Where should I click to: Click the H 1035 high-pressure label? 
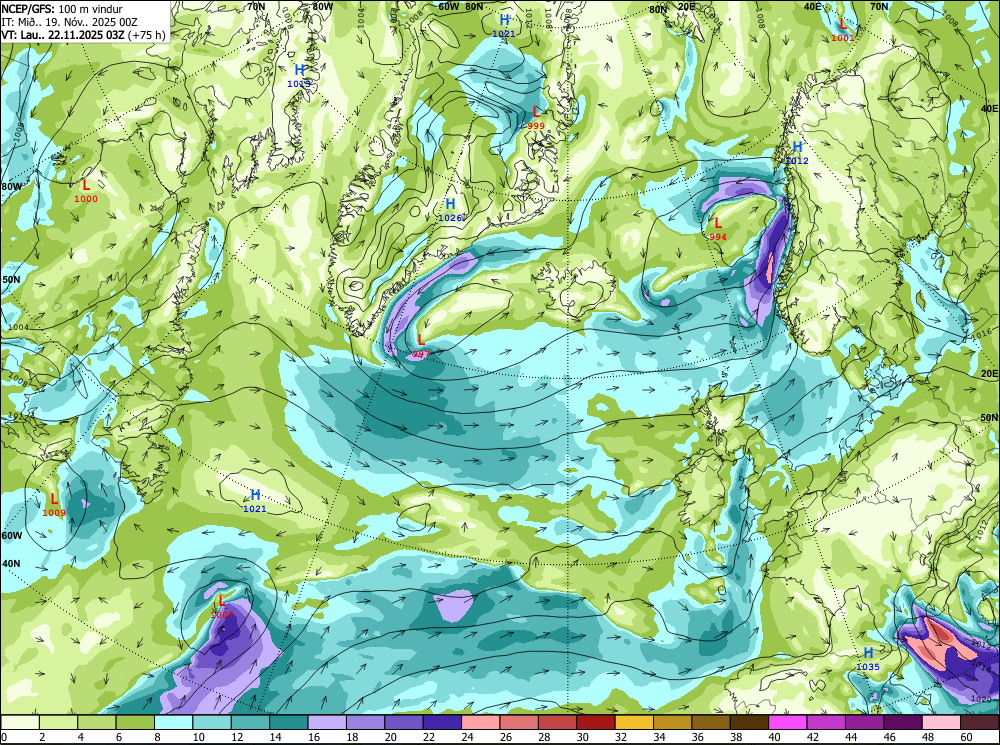tap(868, 658)
